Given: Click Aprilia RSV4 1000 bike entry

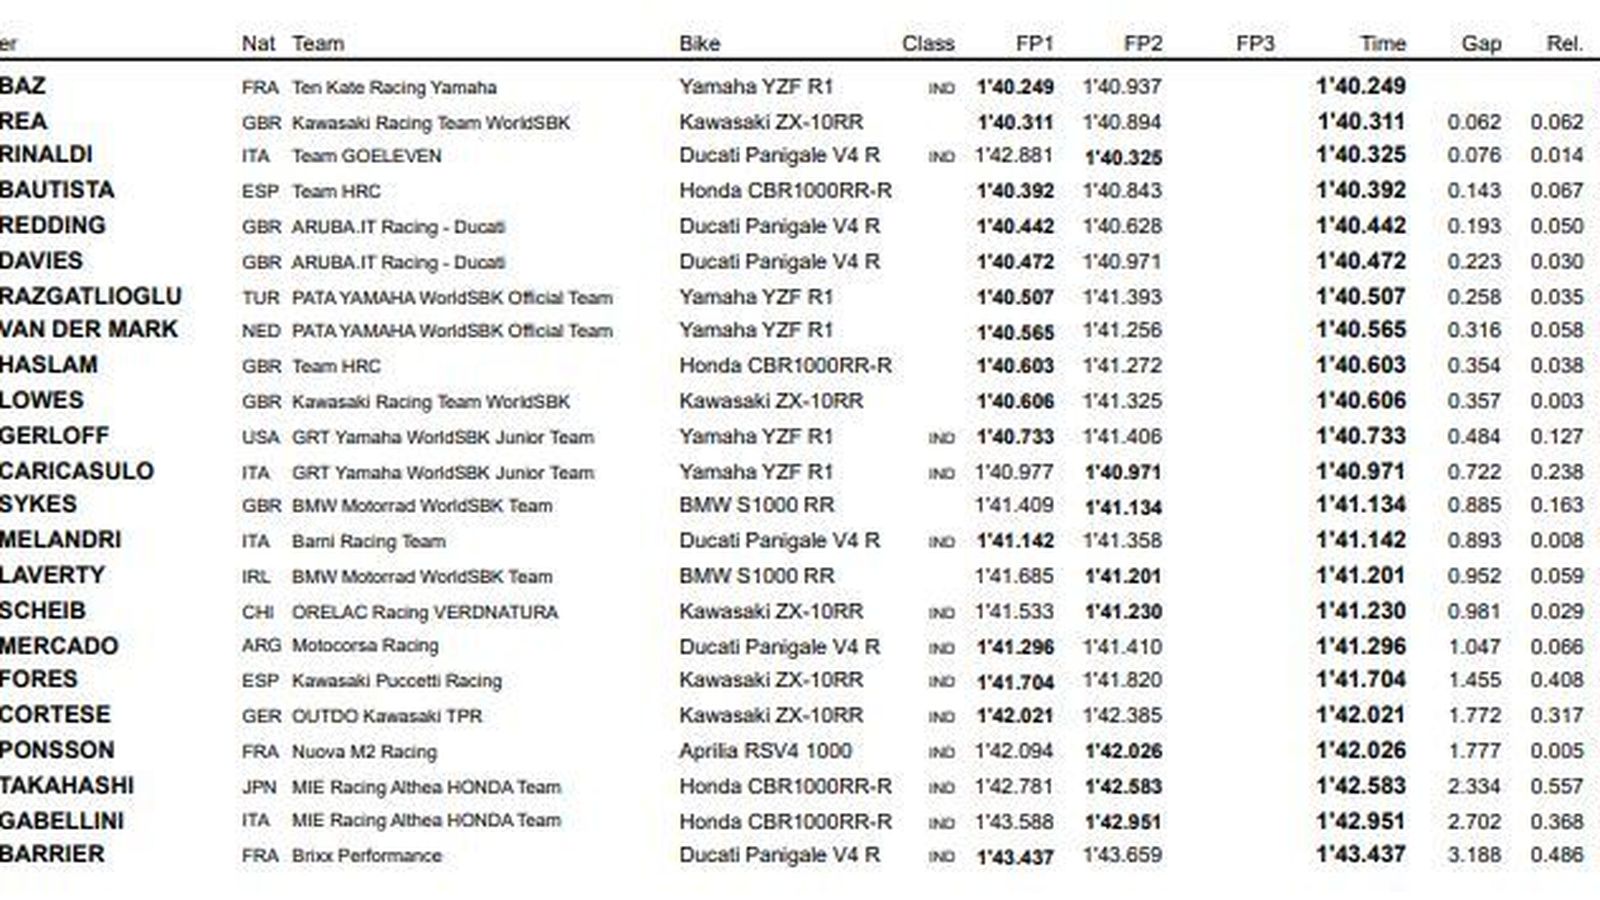Looking at the screenshot, I should [765, 751].
